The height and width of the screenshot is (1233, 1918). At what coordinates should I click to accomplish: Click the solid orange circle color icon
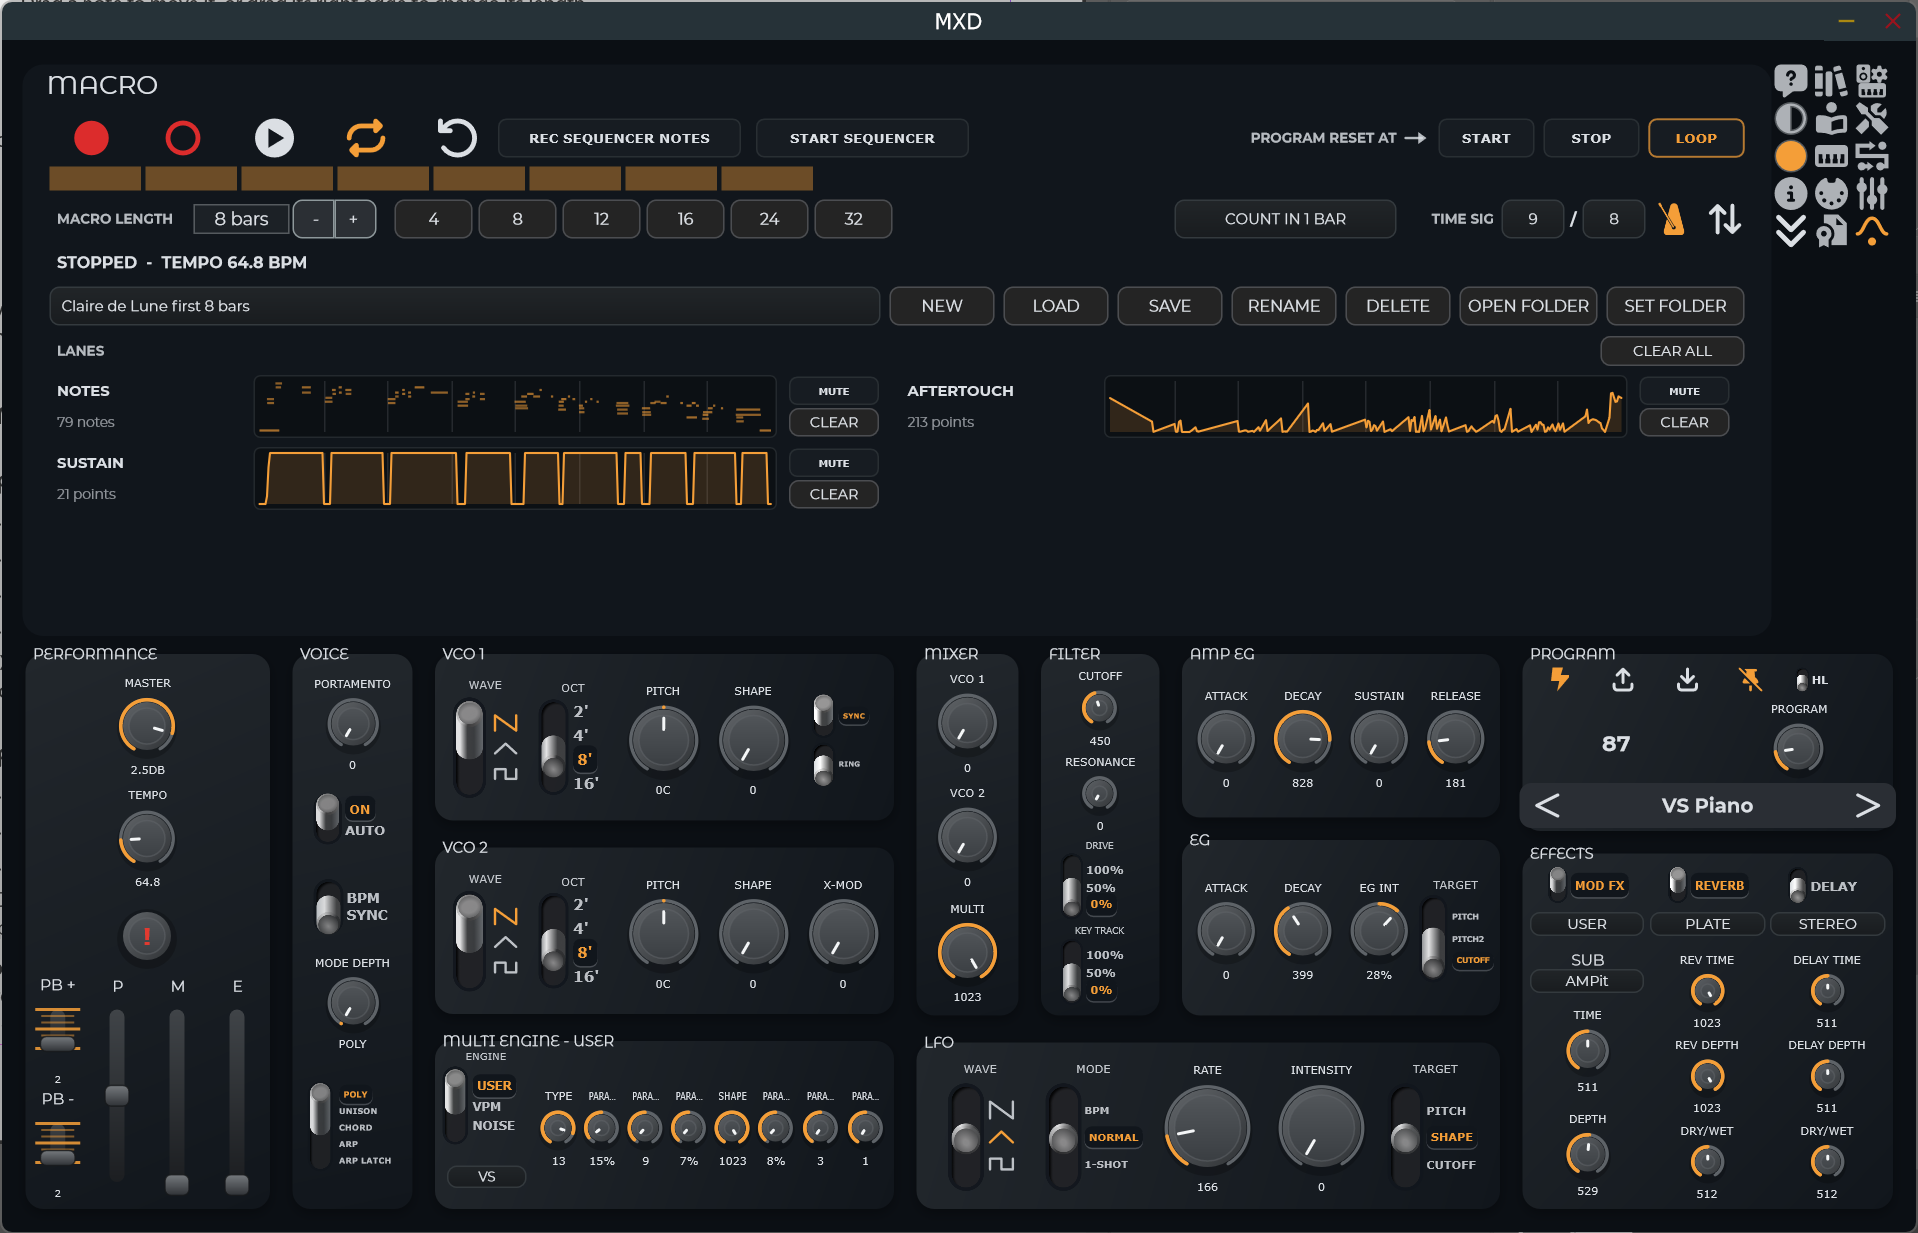click(x=1790, y=156)
